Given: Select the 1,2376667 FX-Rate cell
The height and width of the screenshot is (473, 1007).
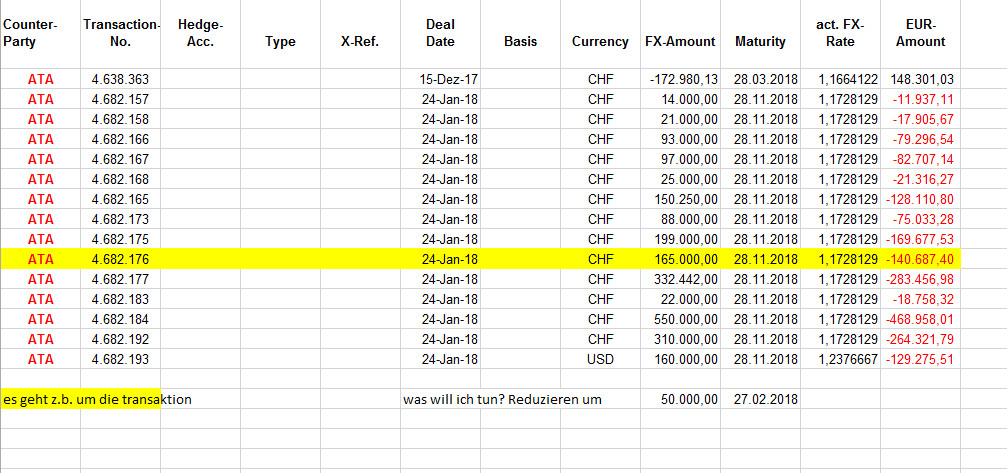Looking at the screenshot, I should click(x=840, y=359).
